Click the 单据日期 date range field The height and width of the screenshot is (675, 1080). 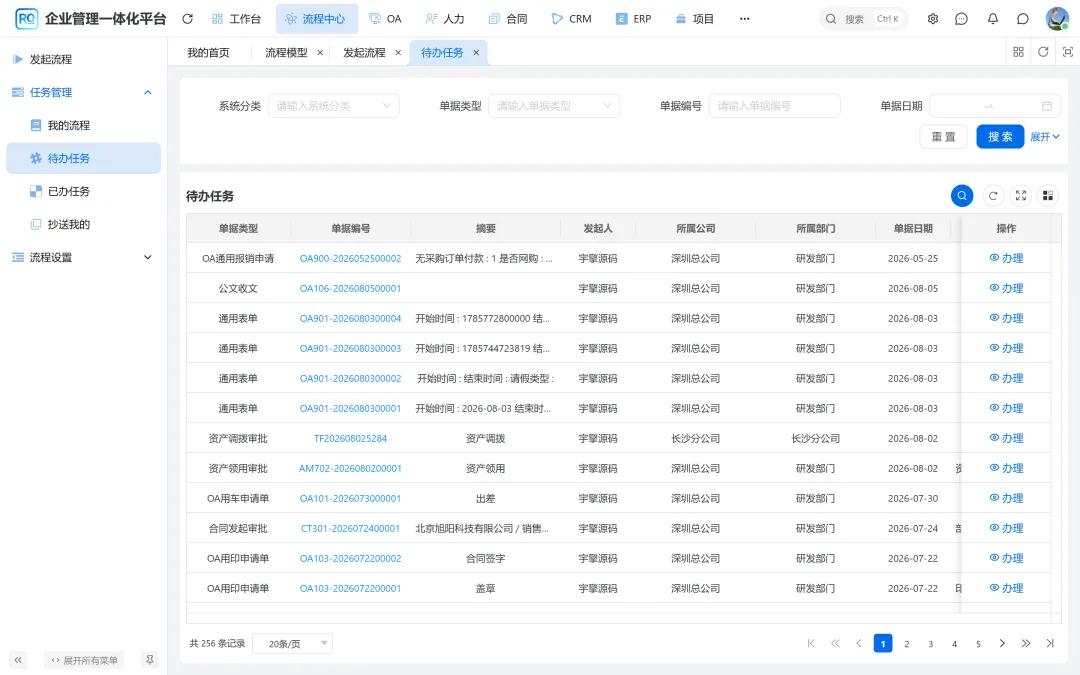click(995, 106)
